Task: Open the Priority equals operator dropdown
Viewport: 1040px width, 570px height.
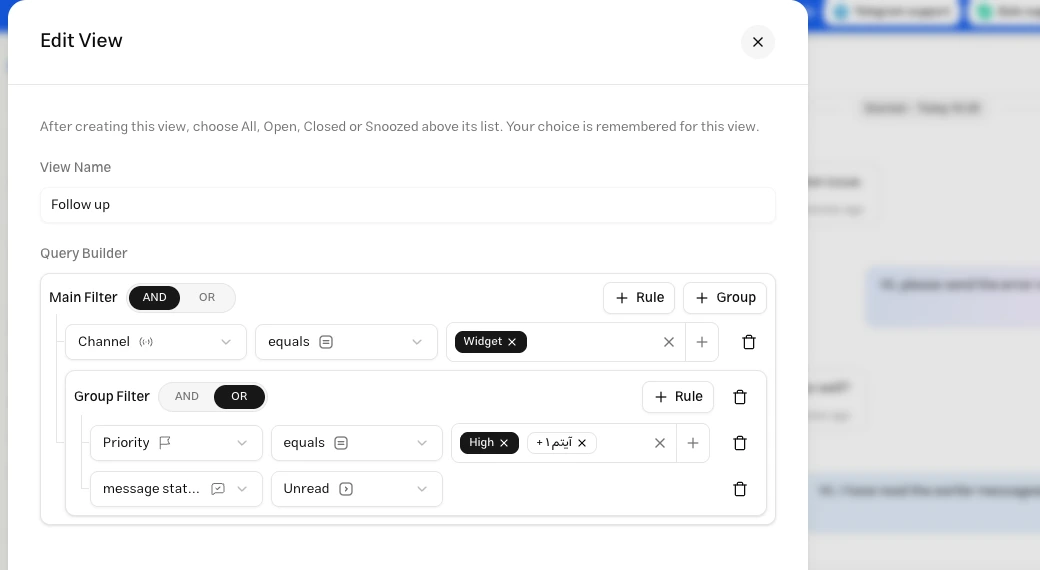Action: [357, 443]
